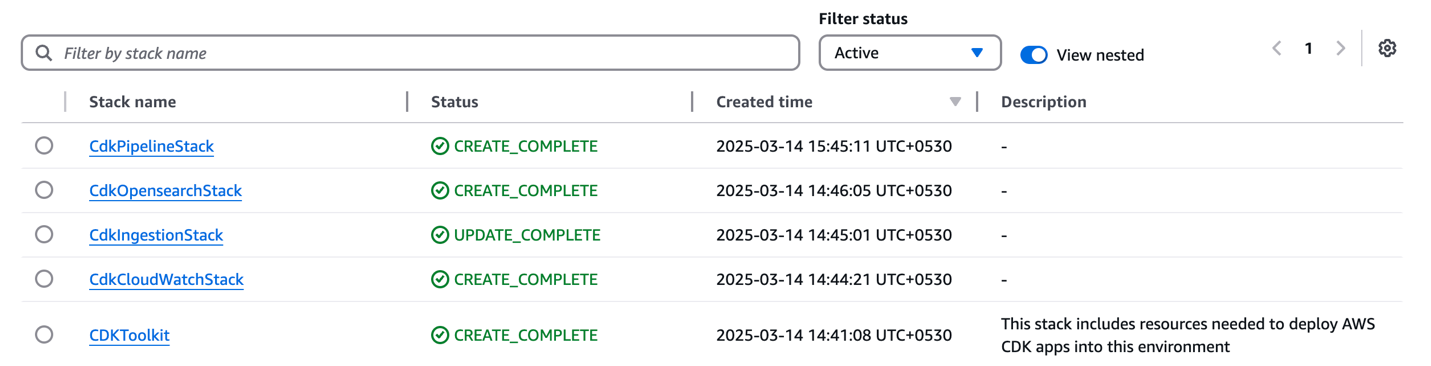The image size is (1431, 366).
Task: Open the table preferences gear icon
Action: pos(1386,48)
